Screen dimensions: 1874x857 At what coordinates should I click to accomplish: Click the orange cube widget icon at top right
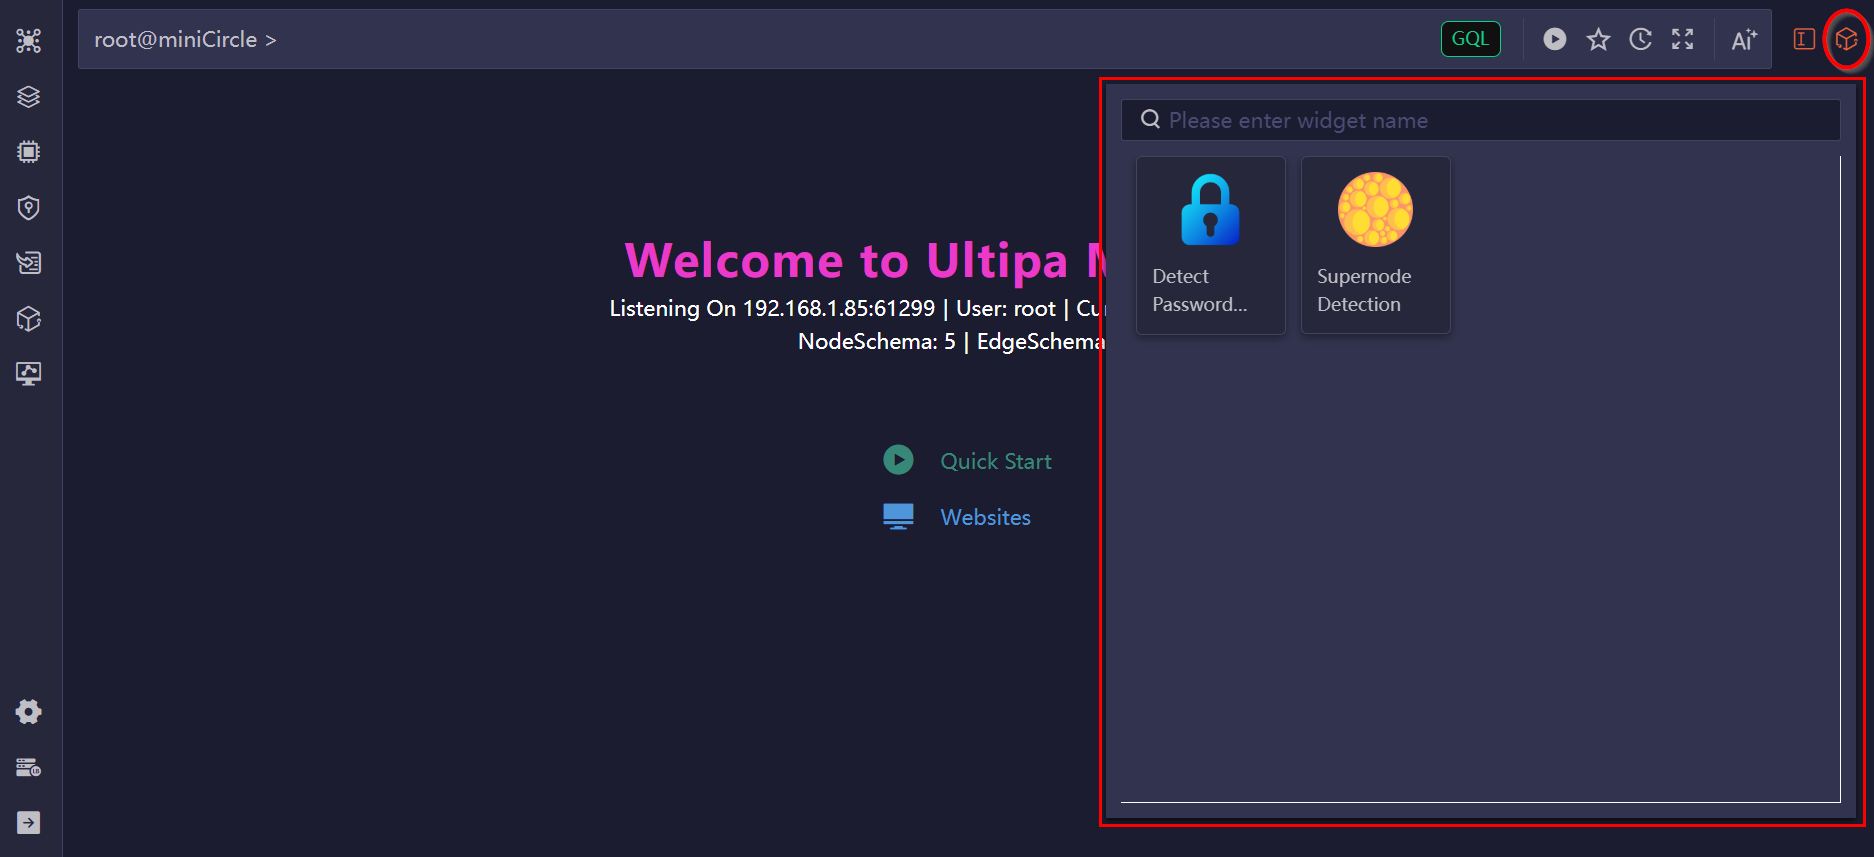(x=1846, y=40)
